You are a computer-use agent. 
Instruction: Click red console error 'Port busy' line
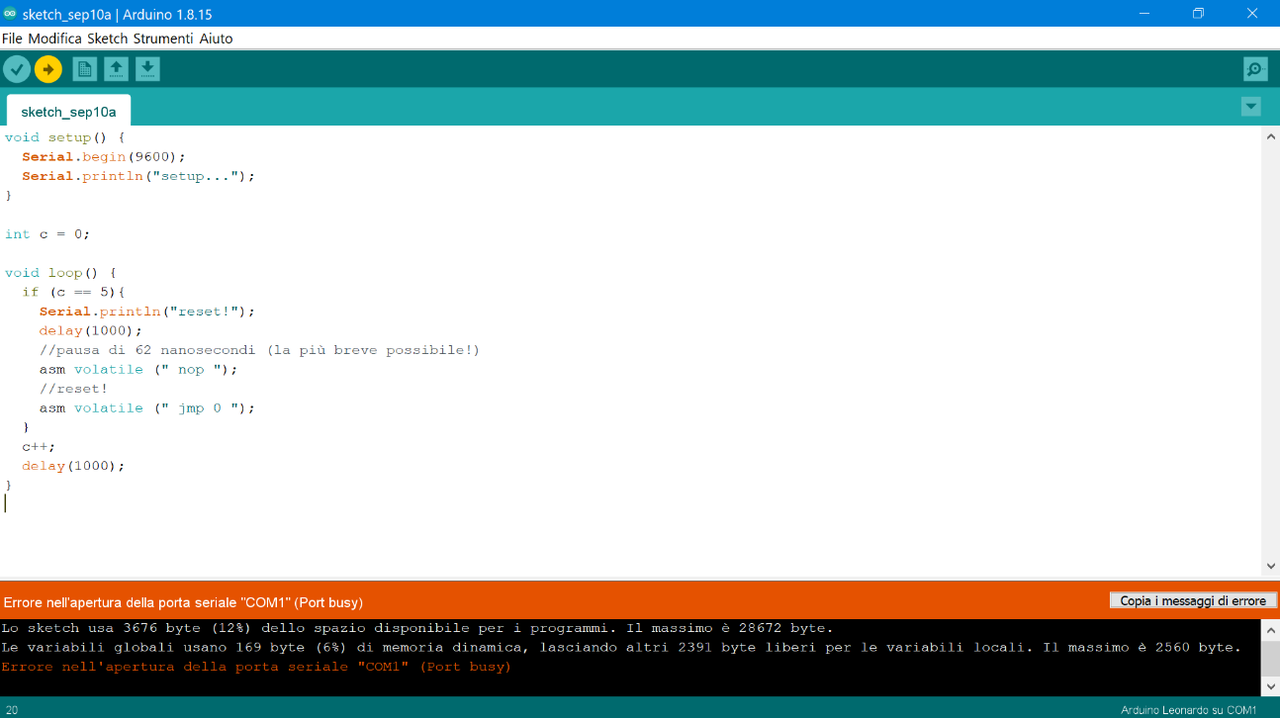point(256,666)
